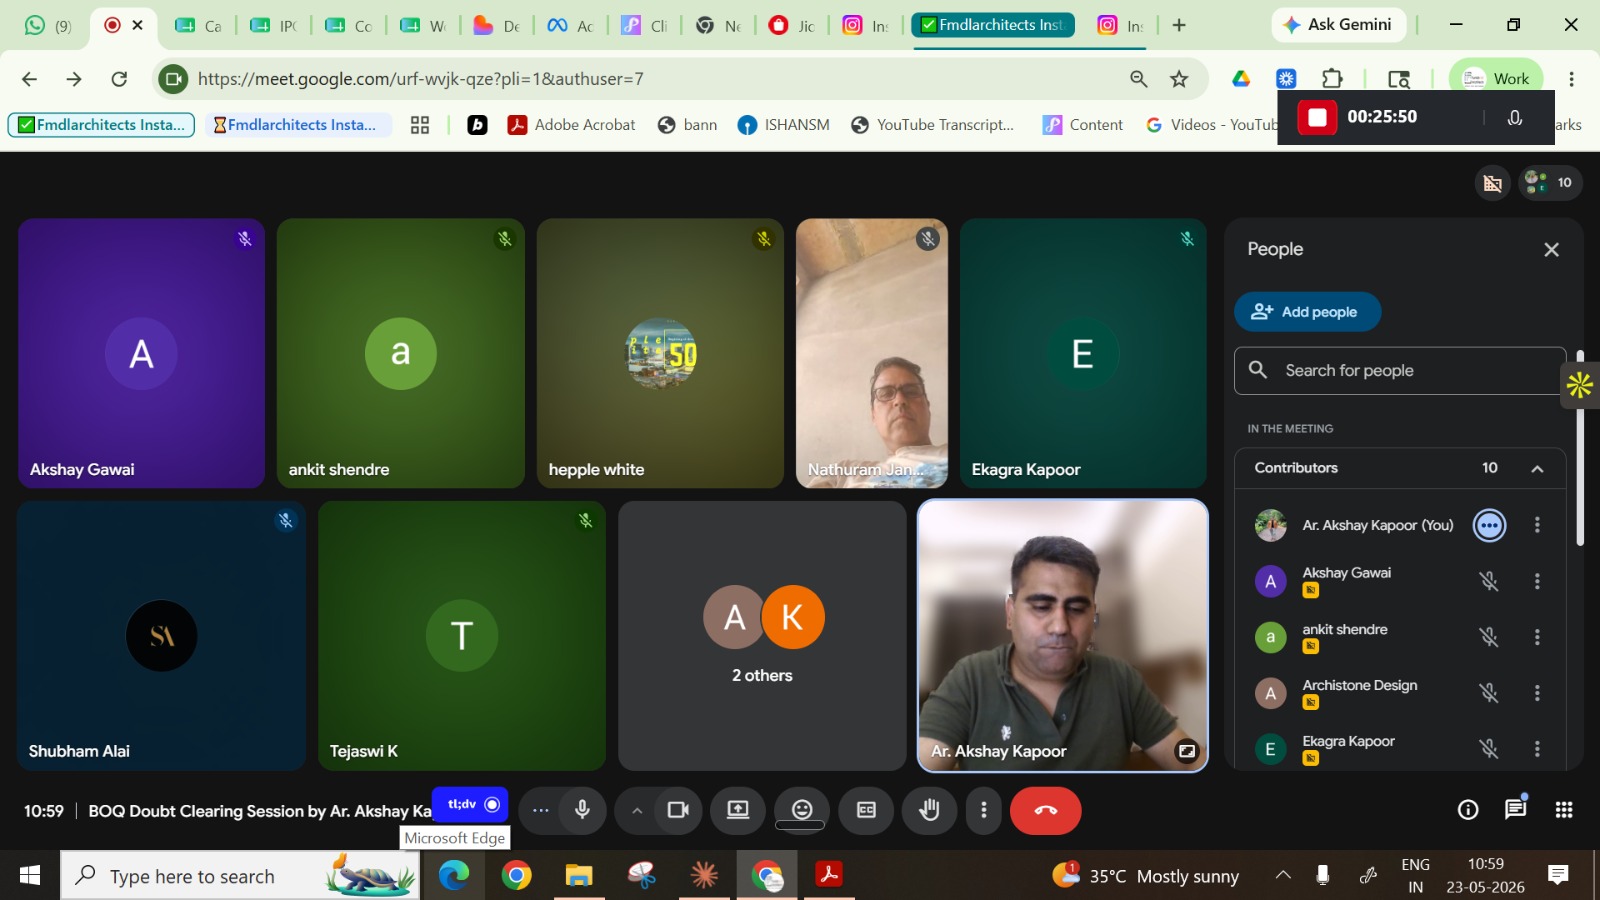
Task: Open the Content bookmark
Action: click(x=1083, y=125)
